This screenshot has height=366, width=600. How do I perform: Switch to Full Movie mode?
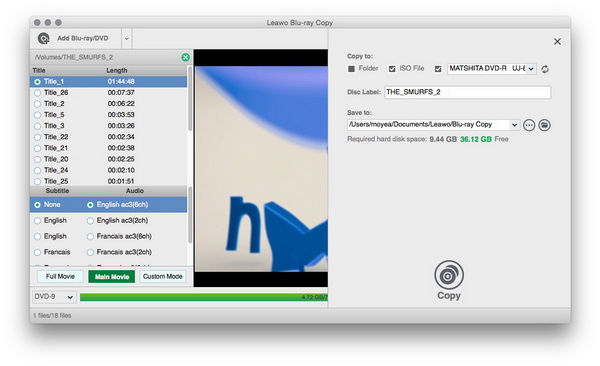pyautogui.click(x=60, y=276)
